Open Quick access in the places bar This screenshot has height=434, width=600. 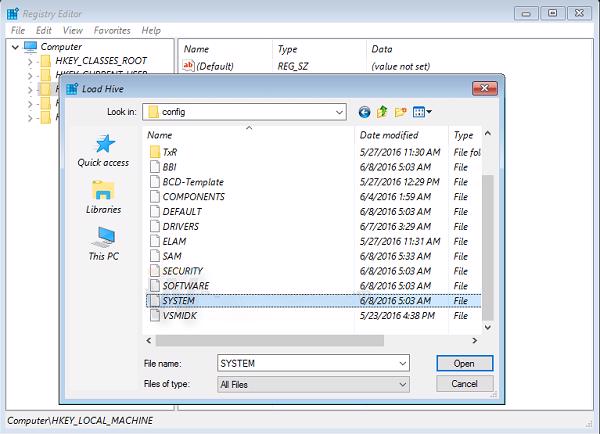(103, 151)
